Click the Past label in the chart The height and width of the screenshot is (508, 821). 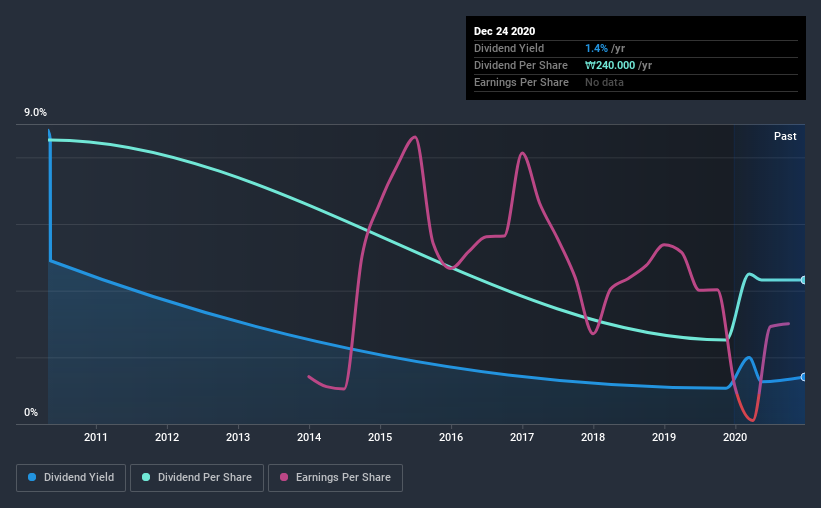pyautogui.click(x=785, y=136)
